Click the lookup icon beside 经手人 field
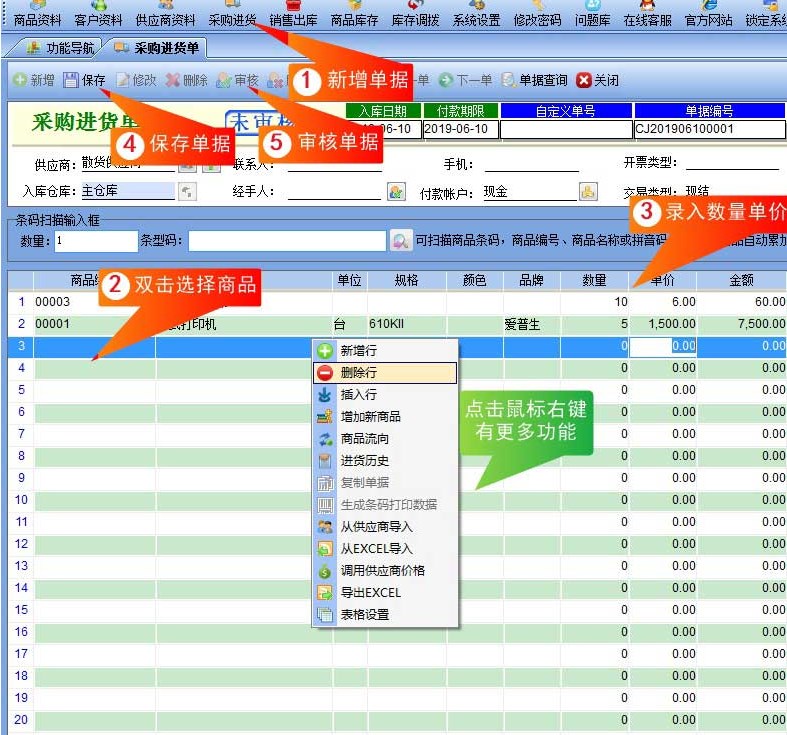This screenshot has width=787, height=735. [x=396, y=192]
